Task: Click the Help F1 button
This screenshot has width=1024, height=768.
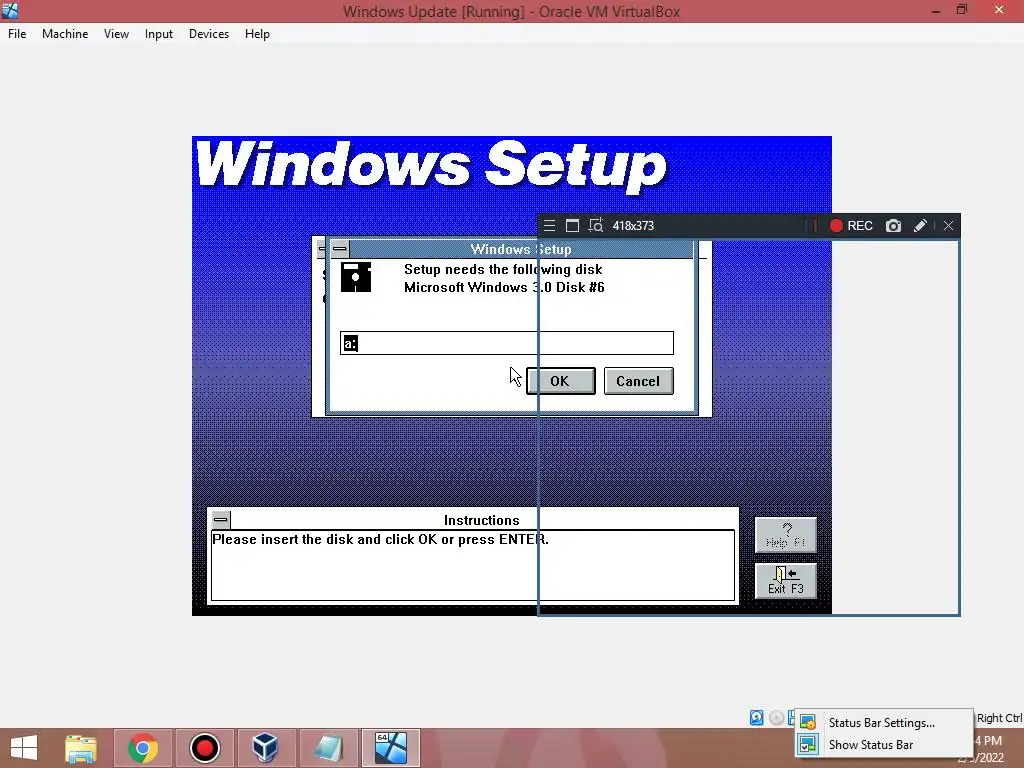Action: pyautogui.click(x=786, y=535)
